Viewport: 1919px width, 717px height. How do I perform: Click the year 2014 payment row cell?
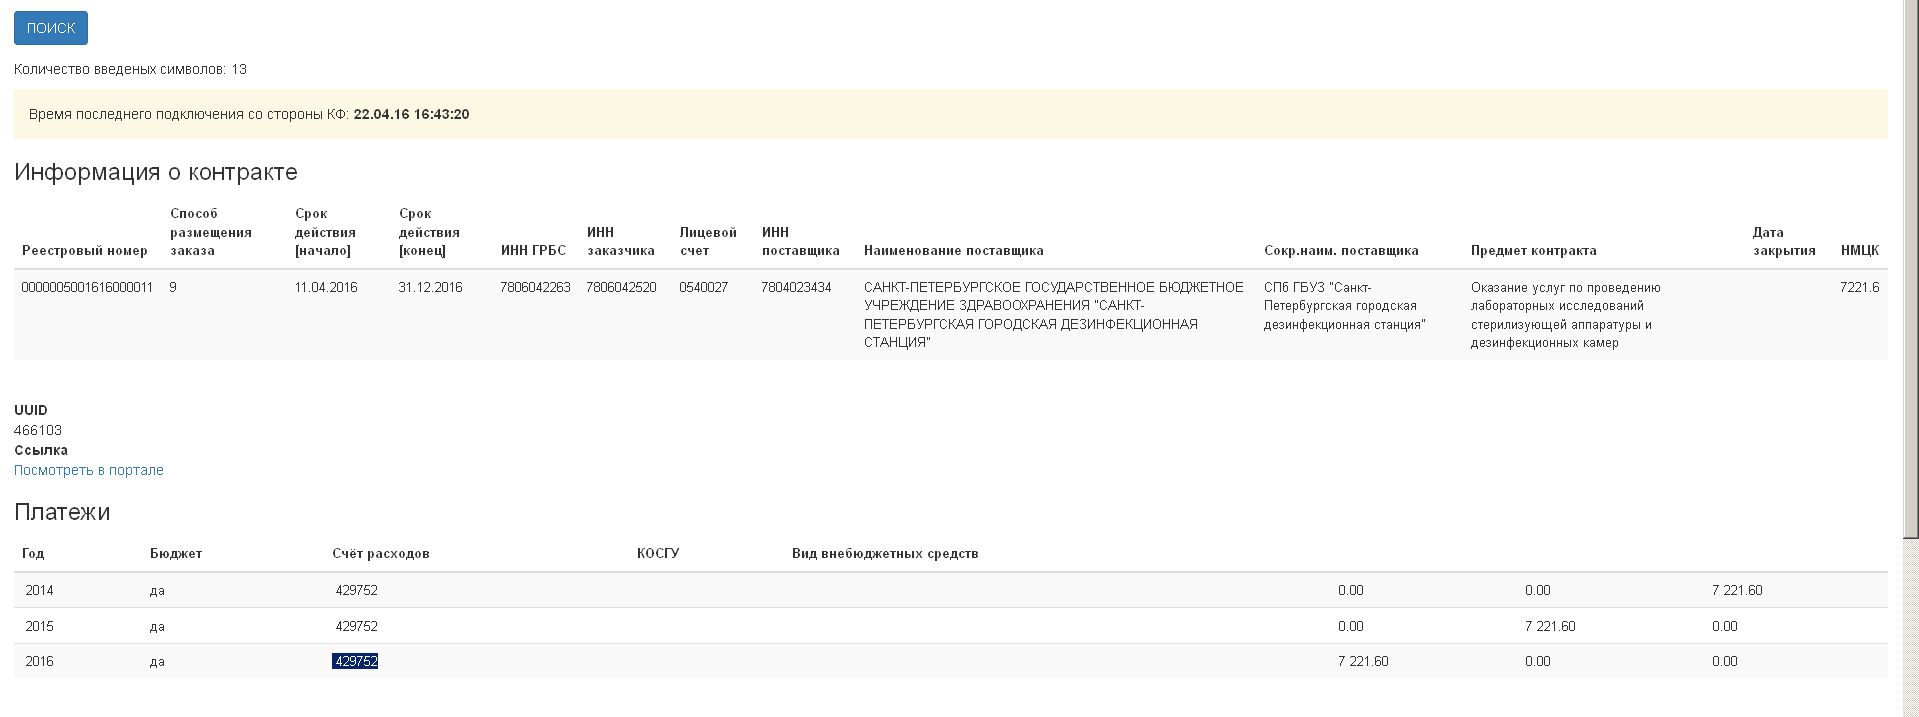(39, 590)
